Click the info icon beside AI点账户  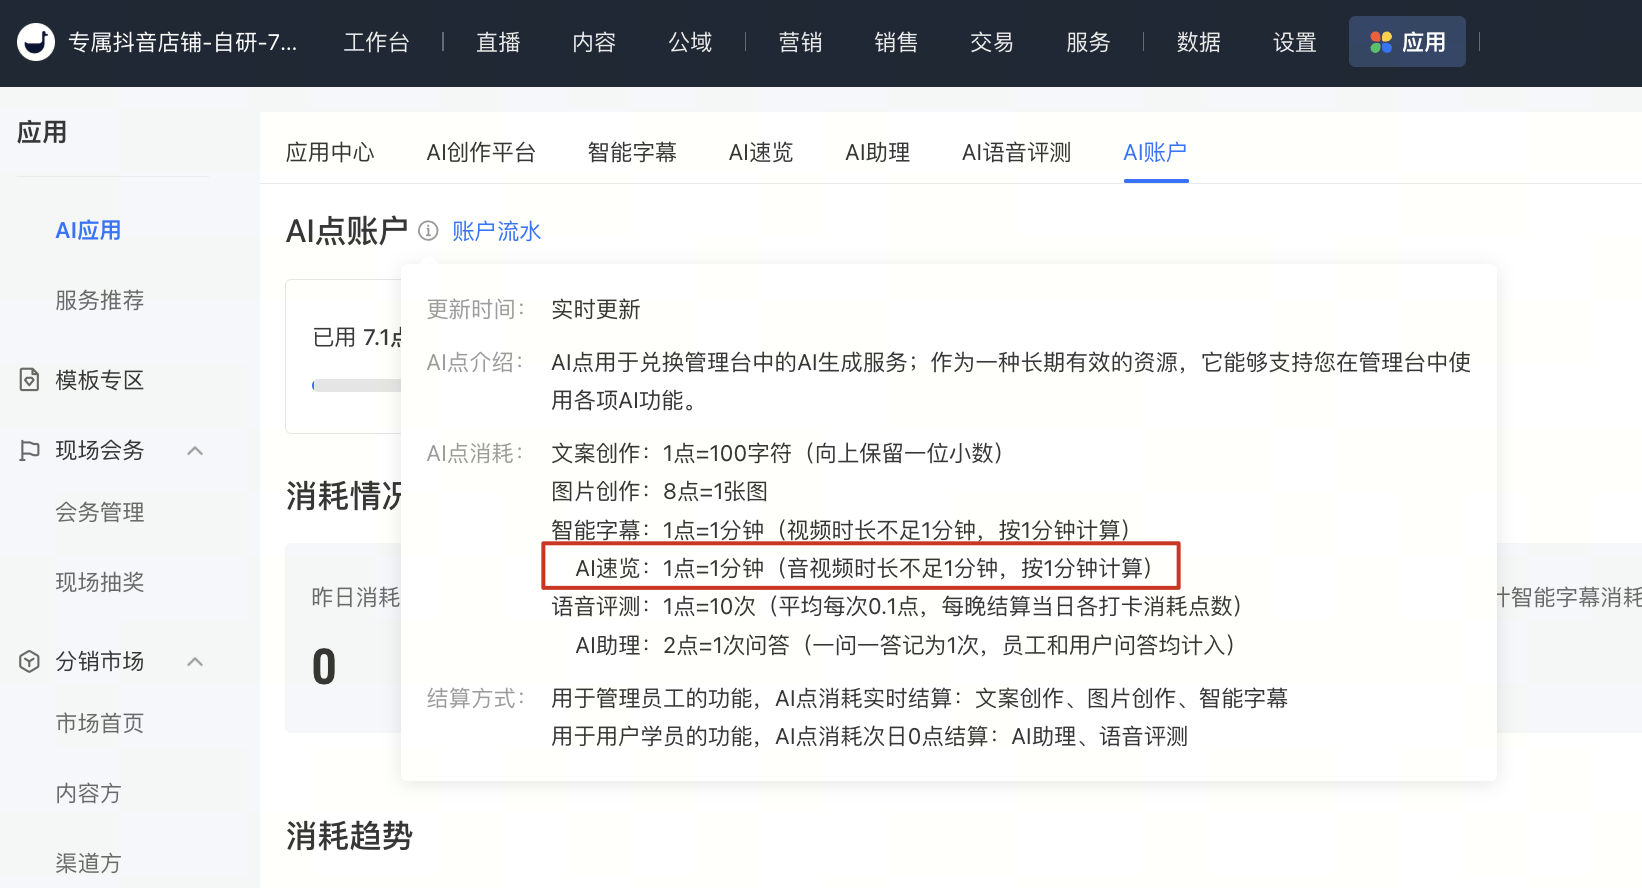(x=428, y=231)
